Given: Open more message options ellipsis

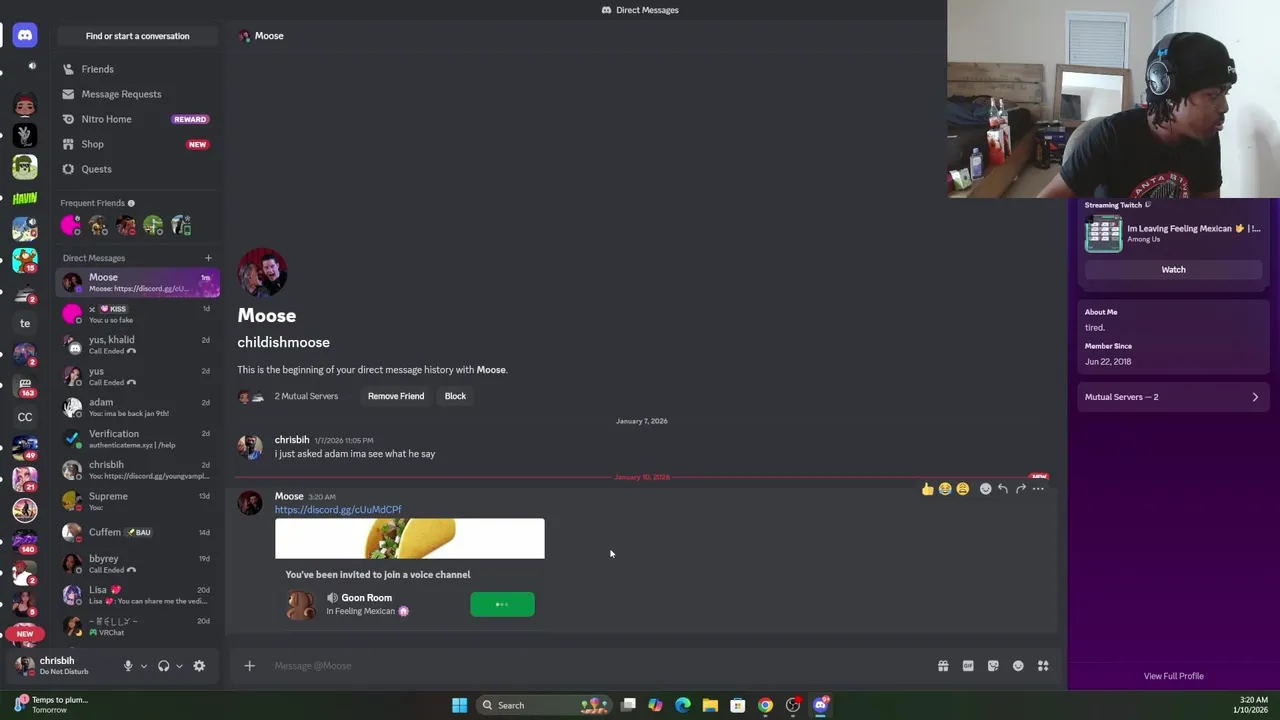Looking at the screenshot, I should coord(1038,489).
